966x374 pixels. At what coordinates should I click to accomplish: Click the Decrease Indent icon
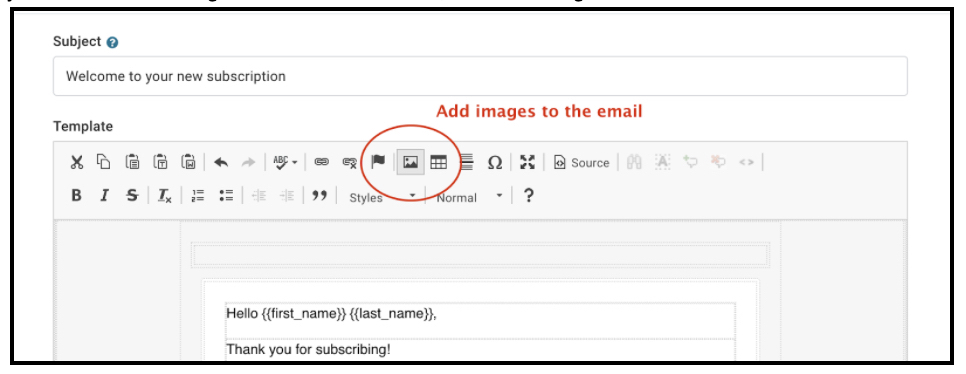point(259,196)
